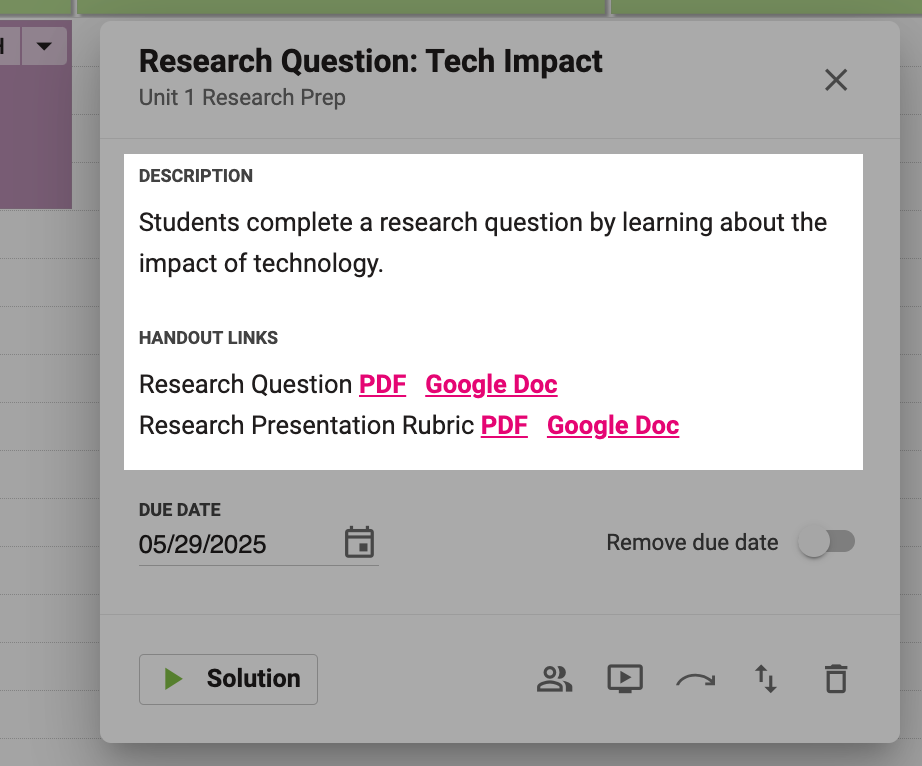Click the up-down reorder arrows icon
922x766 pixels.
pos(766,679)
